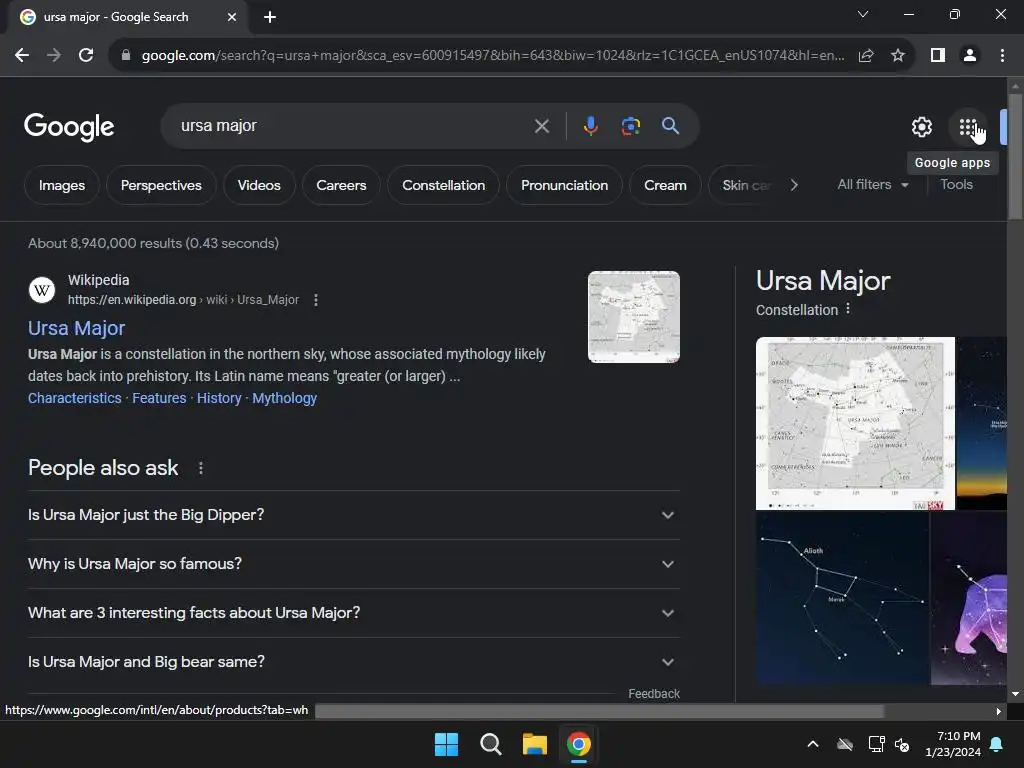Open the muted volume tray icon

(902, 744)
